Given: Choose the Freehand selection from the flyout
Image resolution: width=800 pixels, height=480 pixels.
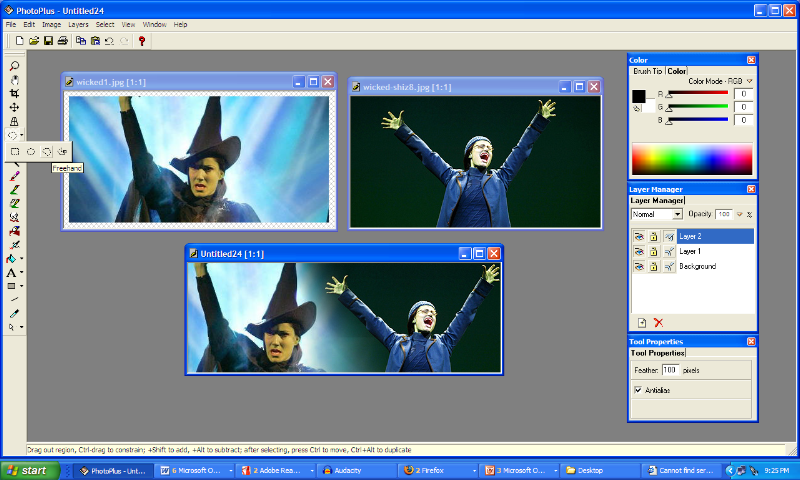Looking at the screenshot, I should 46,151.
